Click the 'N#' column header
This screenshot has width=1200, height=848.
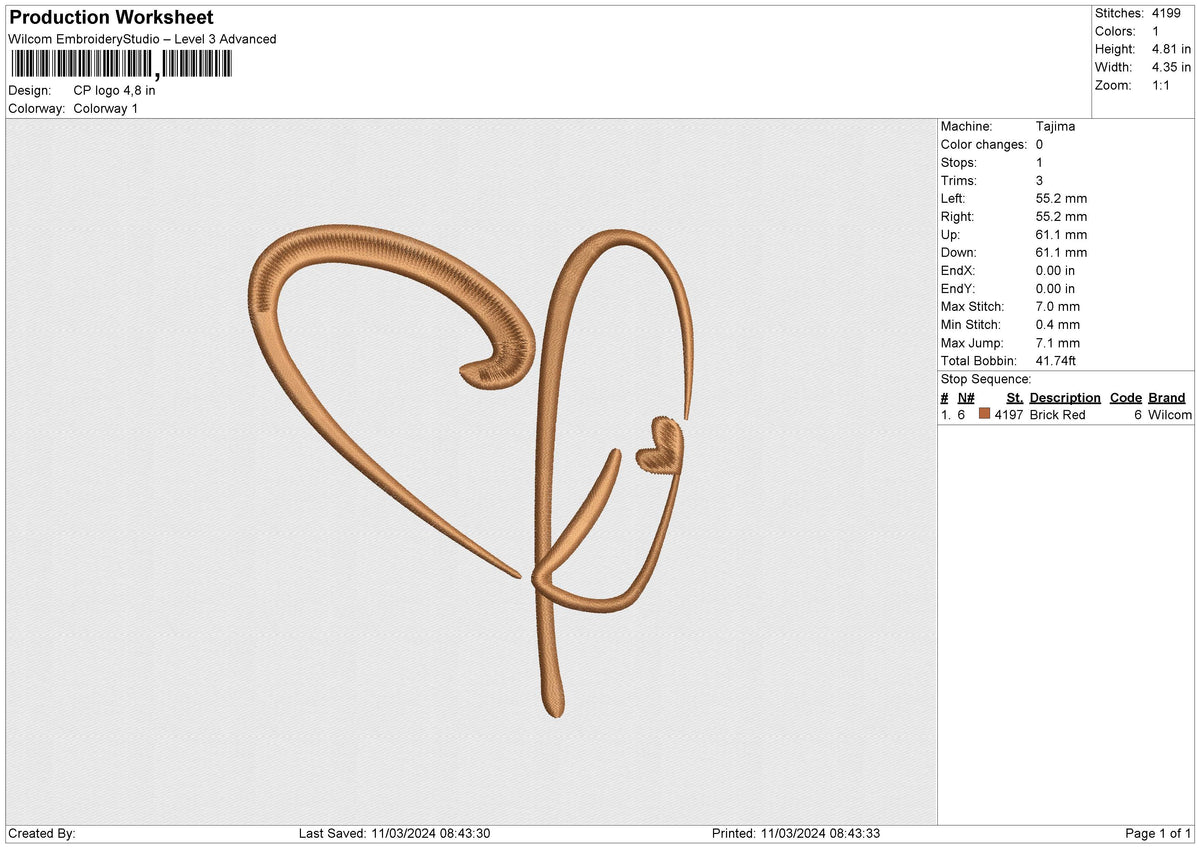click(x=966, y=398)
